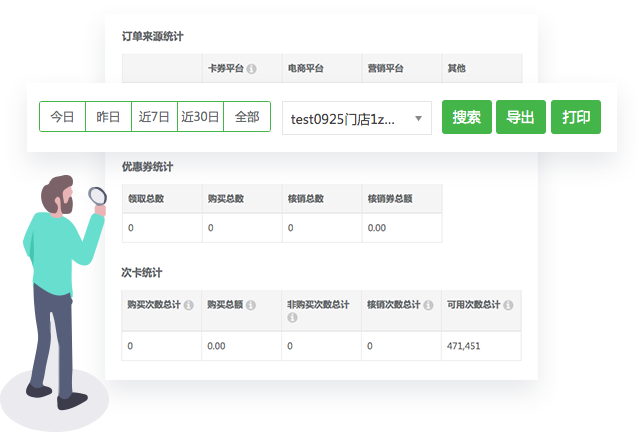Screen dimensions: 644x432
Task: Click the info icon next to 可用次数总计
Action: click(507, 304)
